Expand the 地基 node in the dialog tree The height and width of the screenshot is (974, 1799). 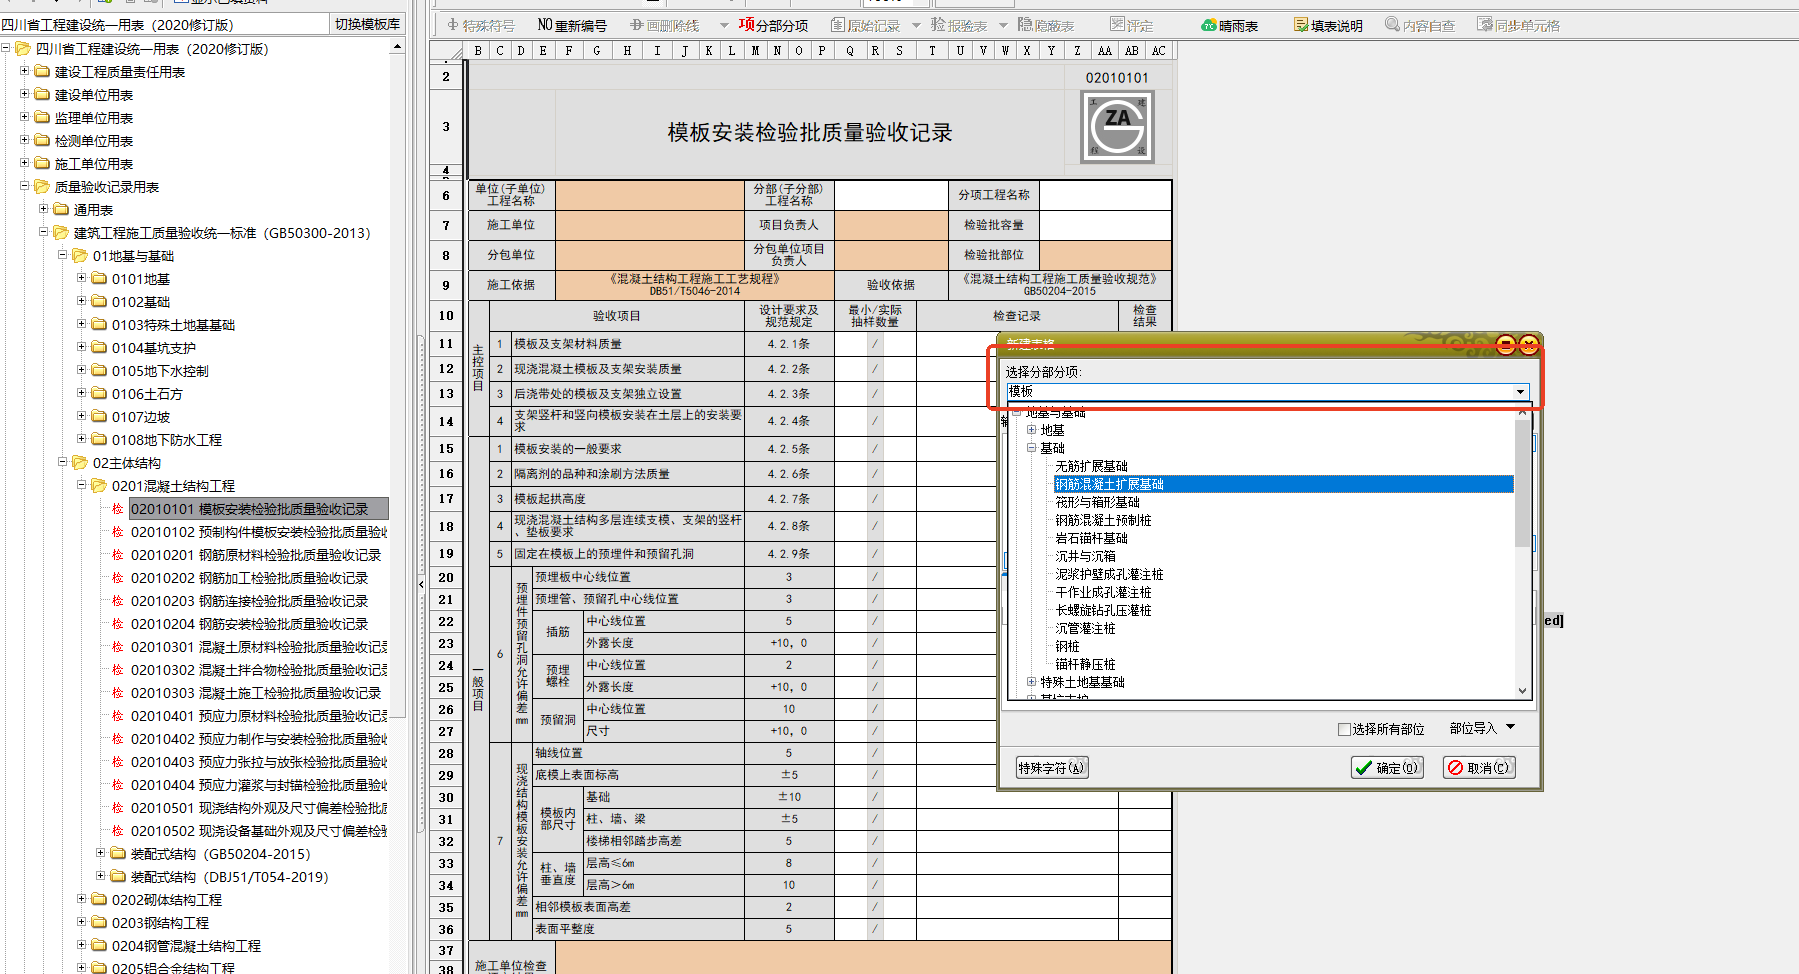(x=1032, y=430)
